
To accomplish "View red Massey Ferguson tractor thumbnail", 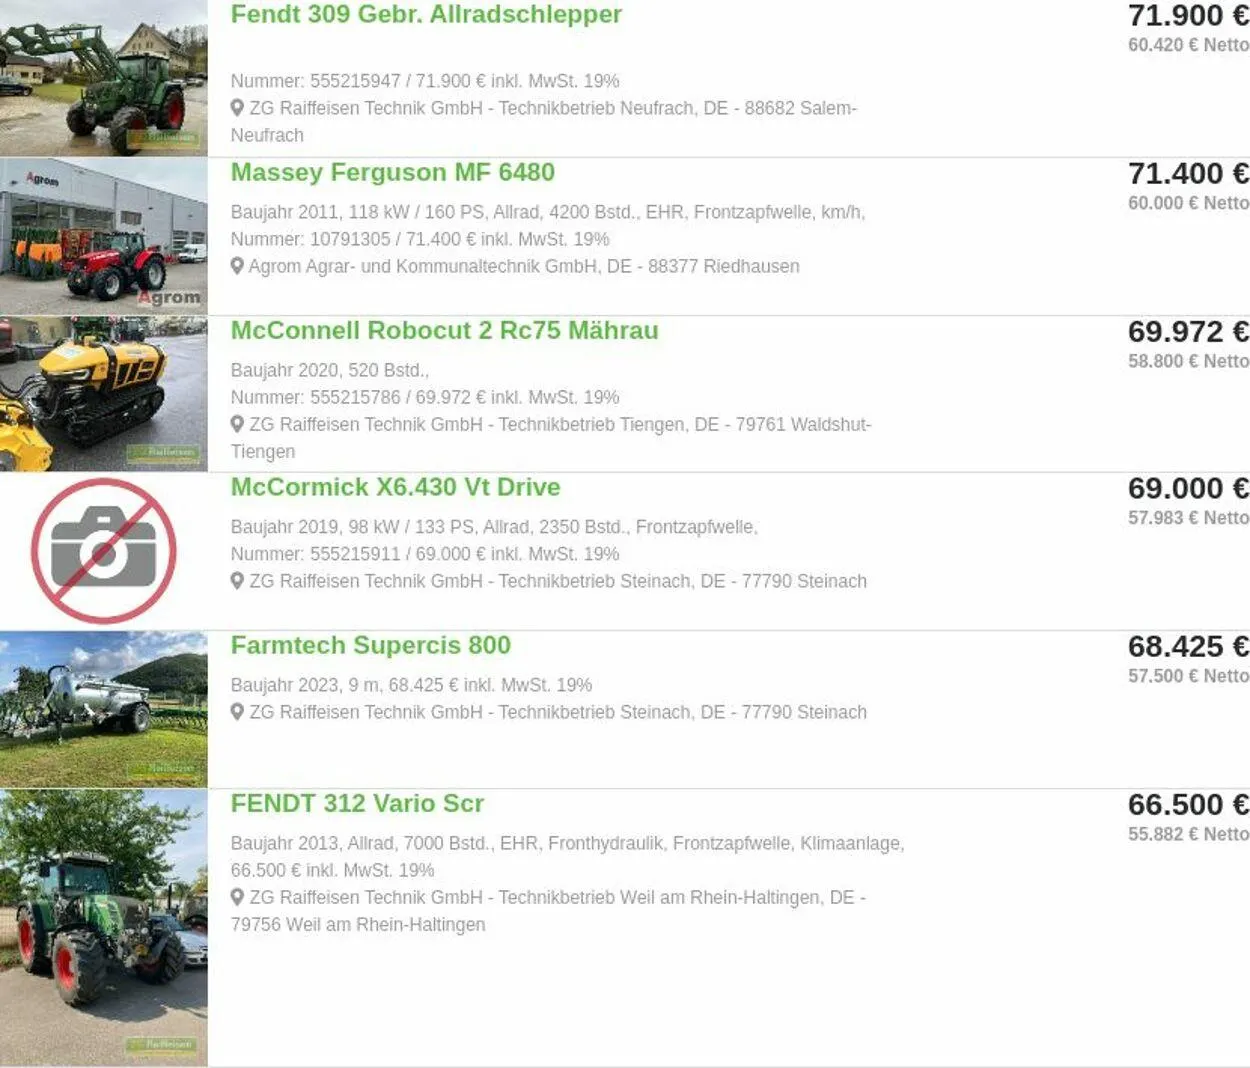I will (104, 236).
